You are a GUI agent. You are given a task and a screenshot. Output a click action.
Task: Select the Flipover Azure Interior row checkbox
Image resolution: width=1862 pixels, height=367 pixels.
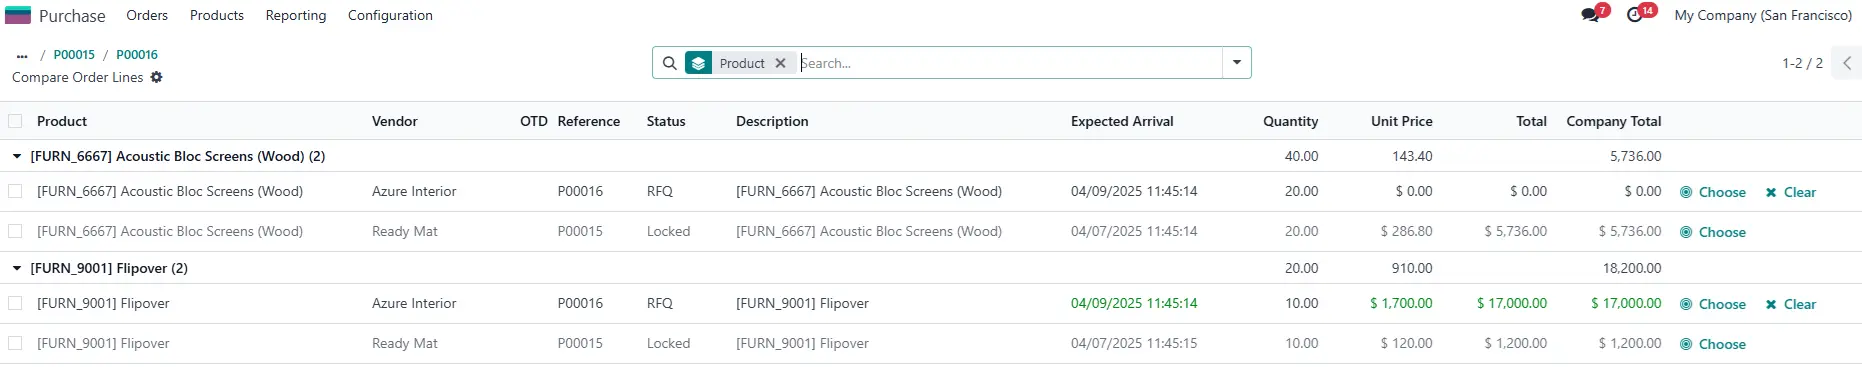click(x=15, y=303)
